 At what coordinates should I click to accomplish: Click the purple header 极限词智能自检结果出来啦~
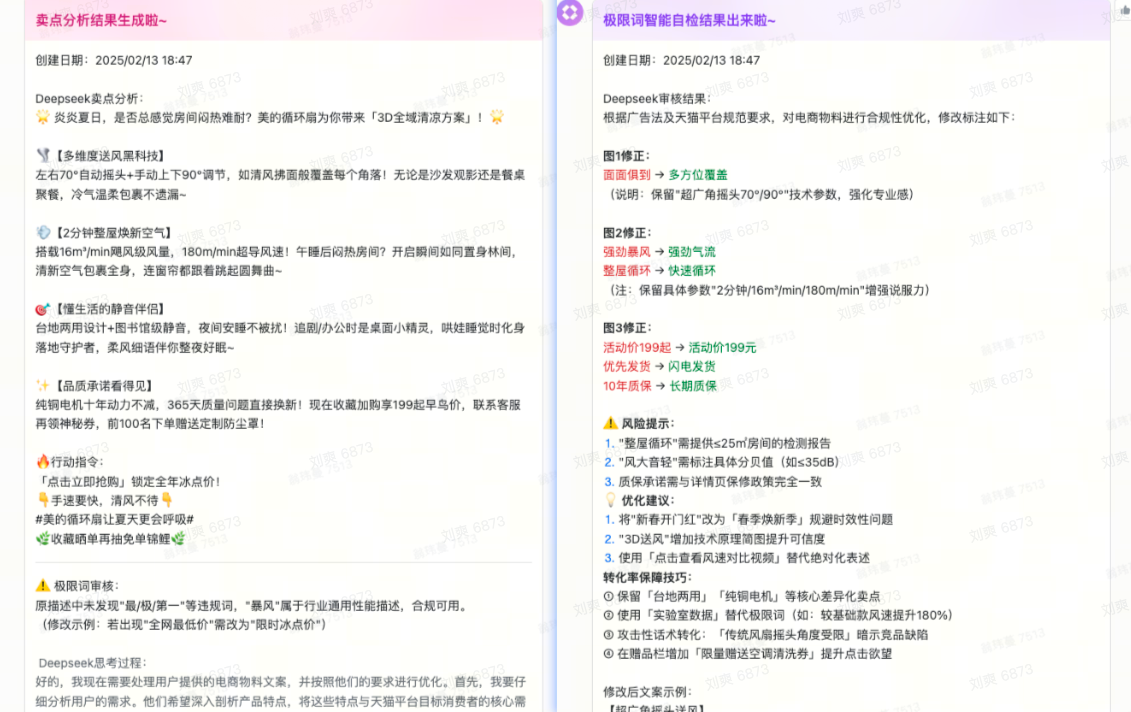689,20
